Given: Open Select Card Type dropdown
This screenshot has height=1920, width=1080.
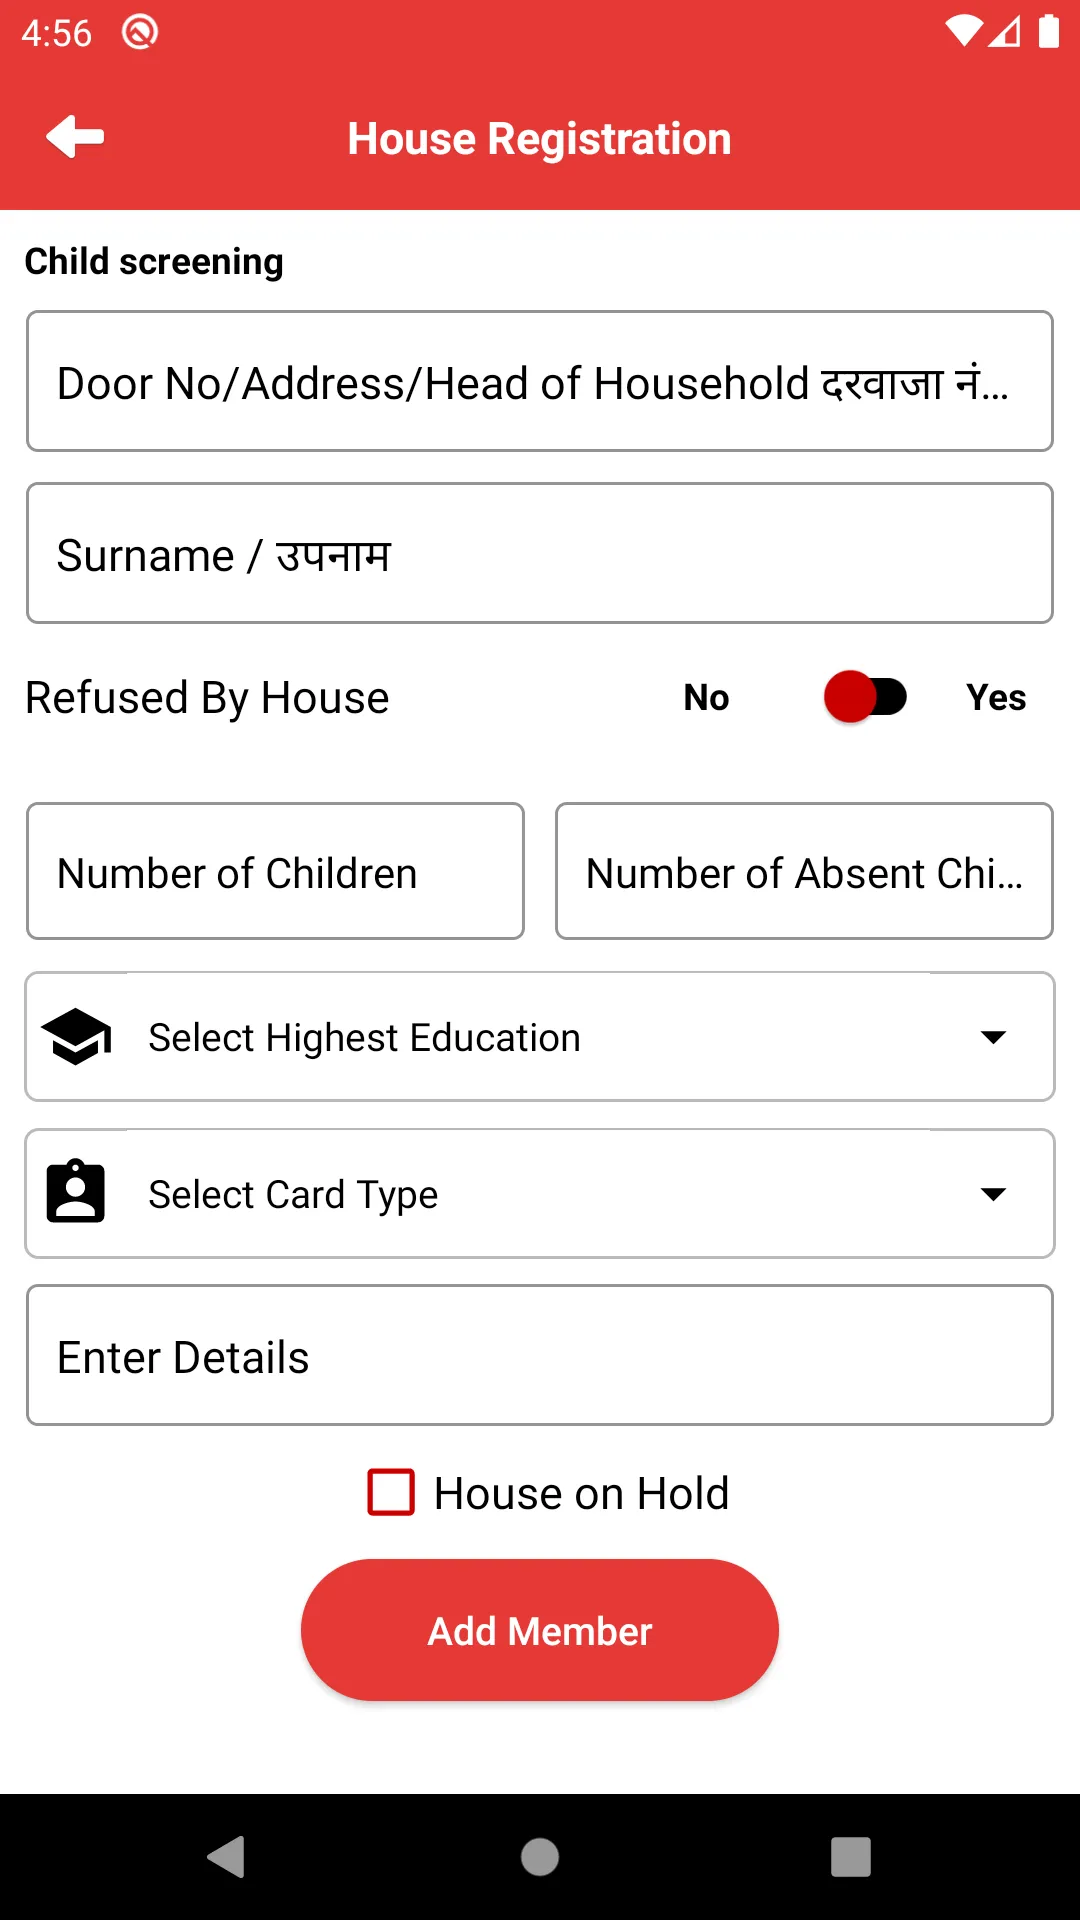Looking at the screenshot, I should pyautogui.click(x=540, y=1194).
